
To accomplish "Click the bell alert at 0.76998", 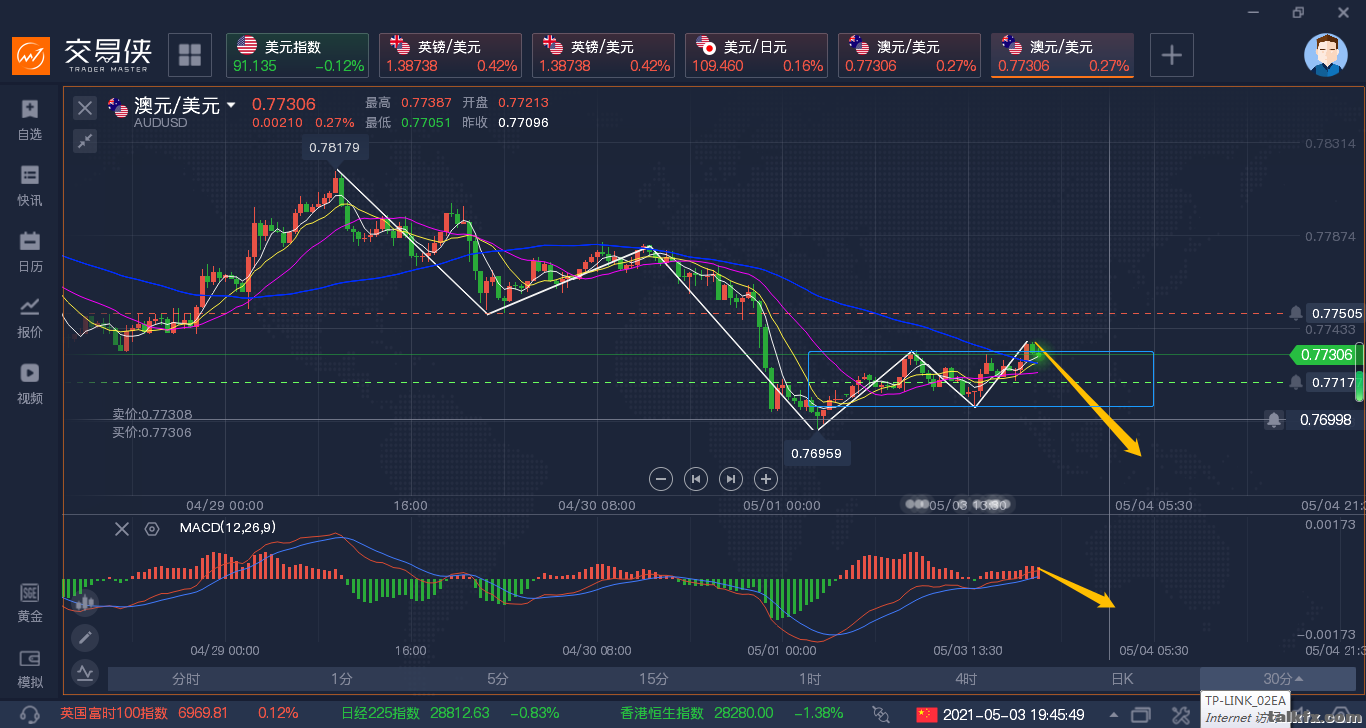I will pos(1274,420).
